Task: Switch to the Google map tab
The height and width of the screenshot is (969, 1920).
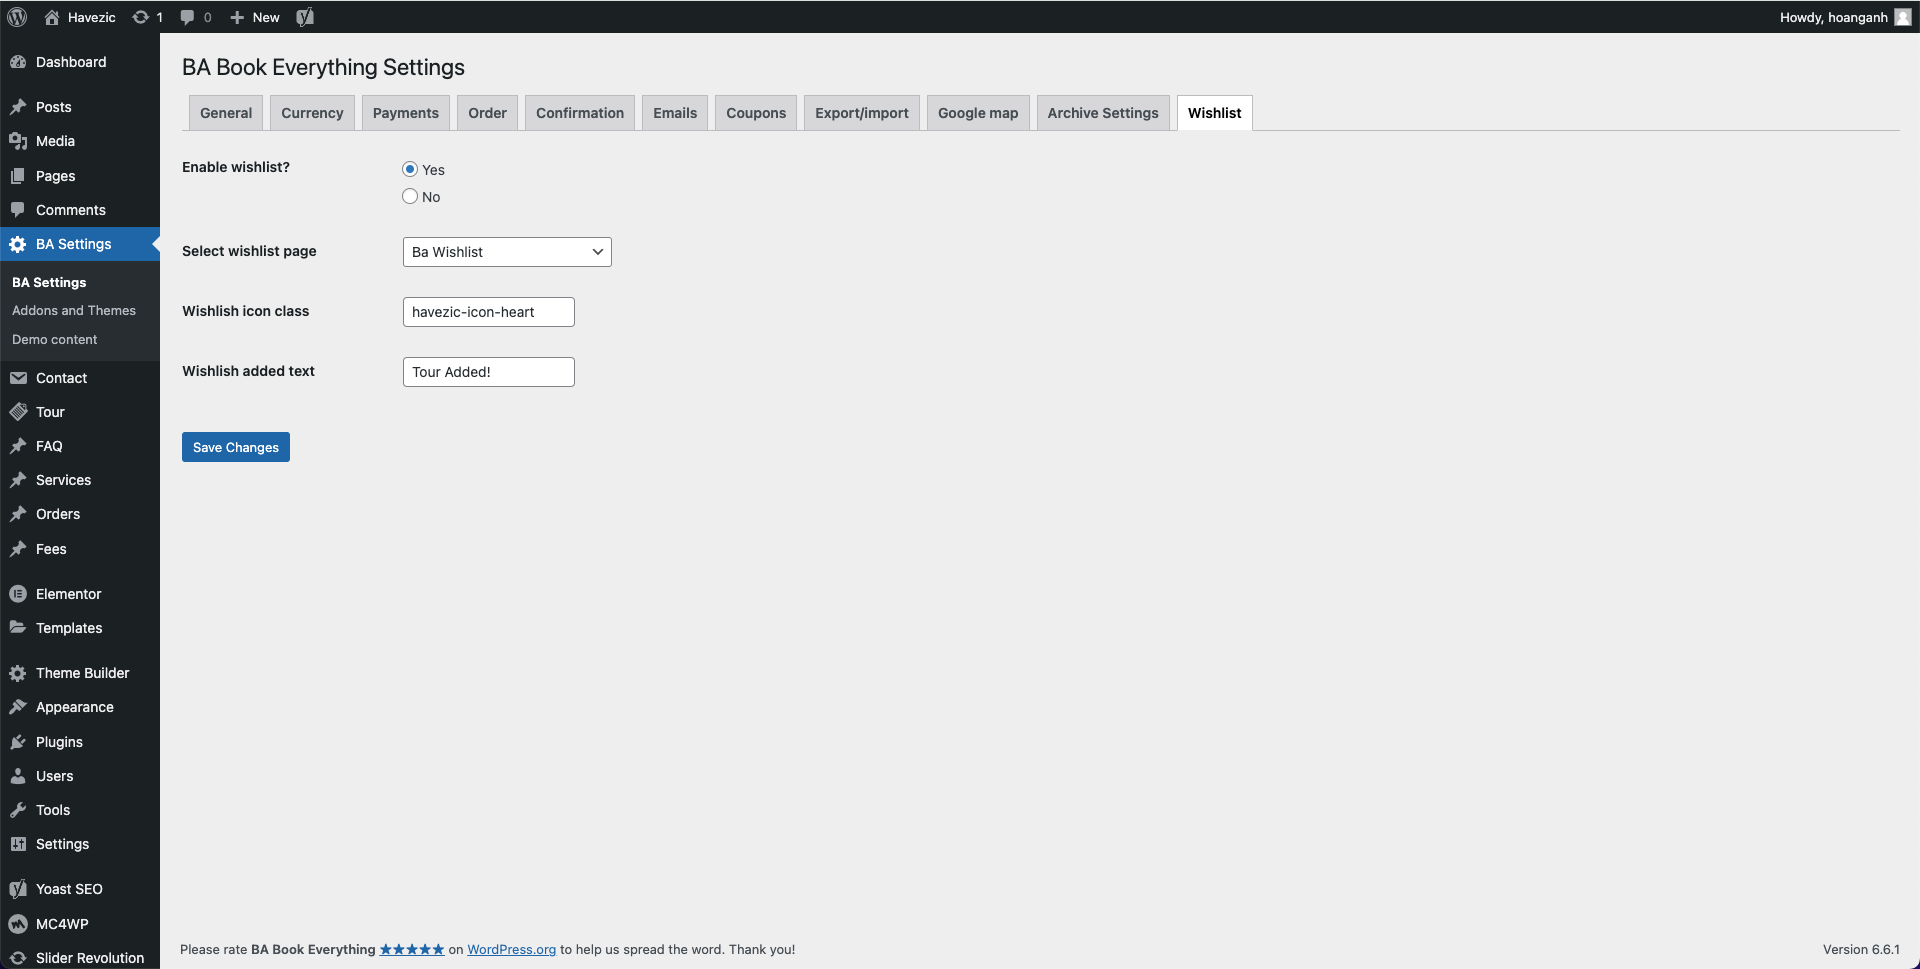Action: click(x=978, y=113)
